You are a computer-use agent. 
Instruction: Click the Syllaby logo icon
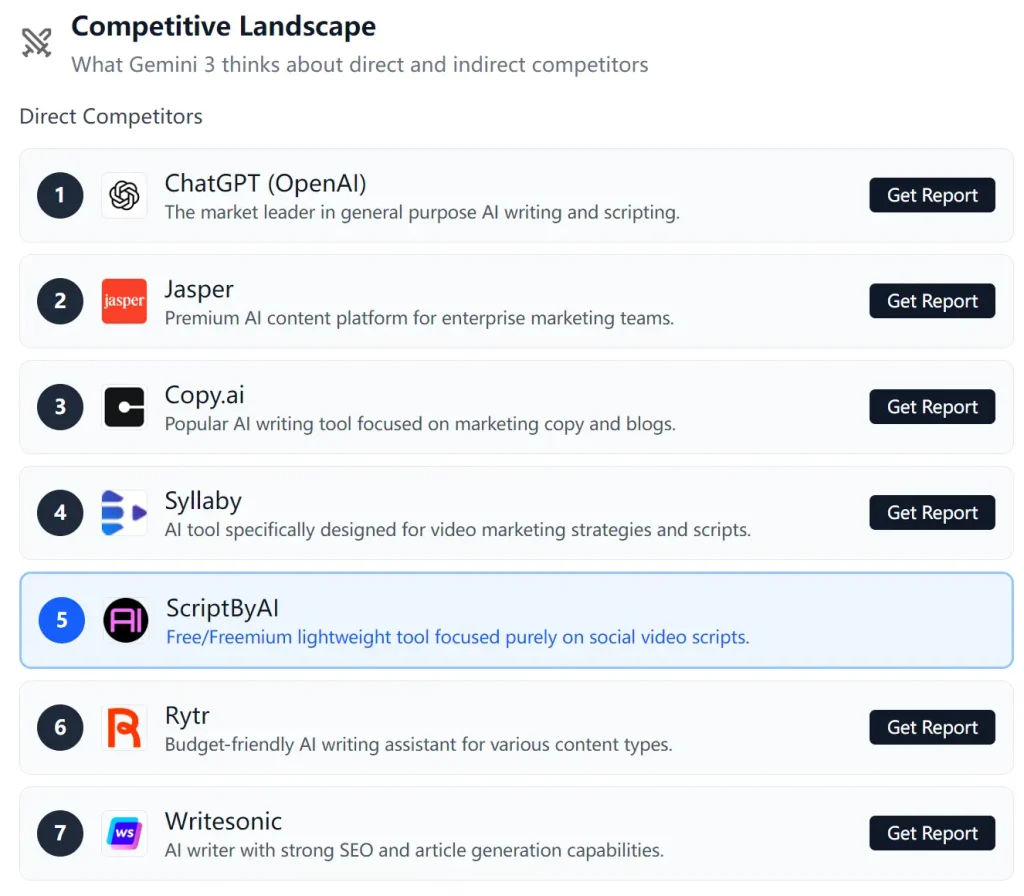[124, 513]
